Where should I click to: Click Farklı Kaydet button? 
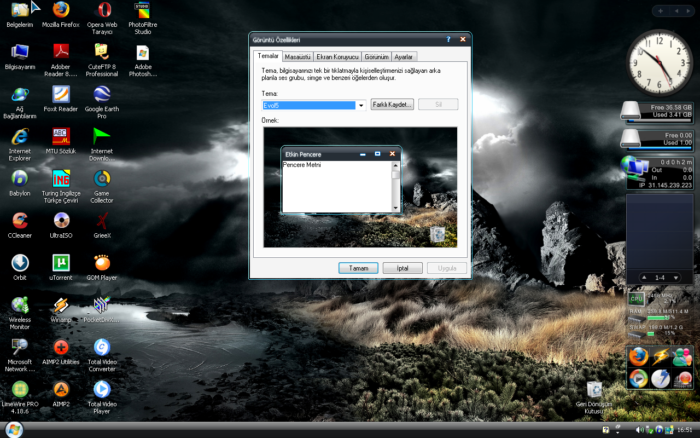[392, 104]
